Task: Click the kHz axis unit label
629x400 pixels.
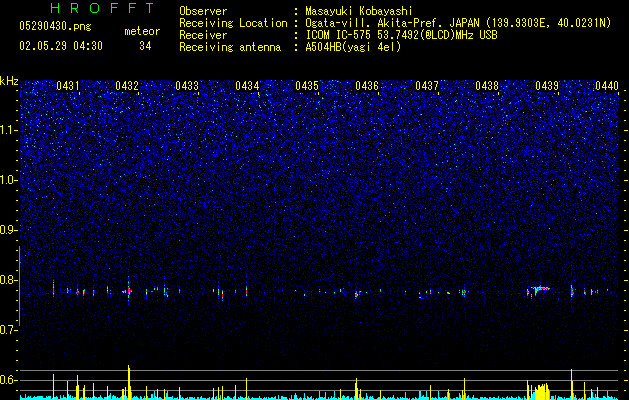Action: (x=9, y=81)
